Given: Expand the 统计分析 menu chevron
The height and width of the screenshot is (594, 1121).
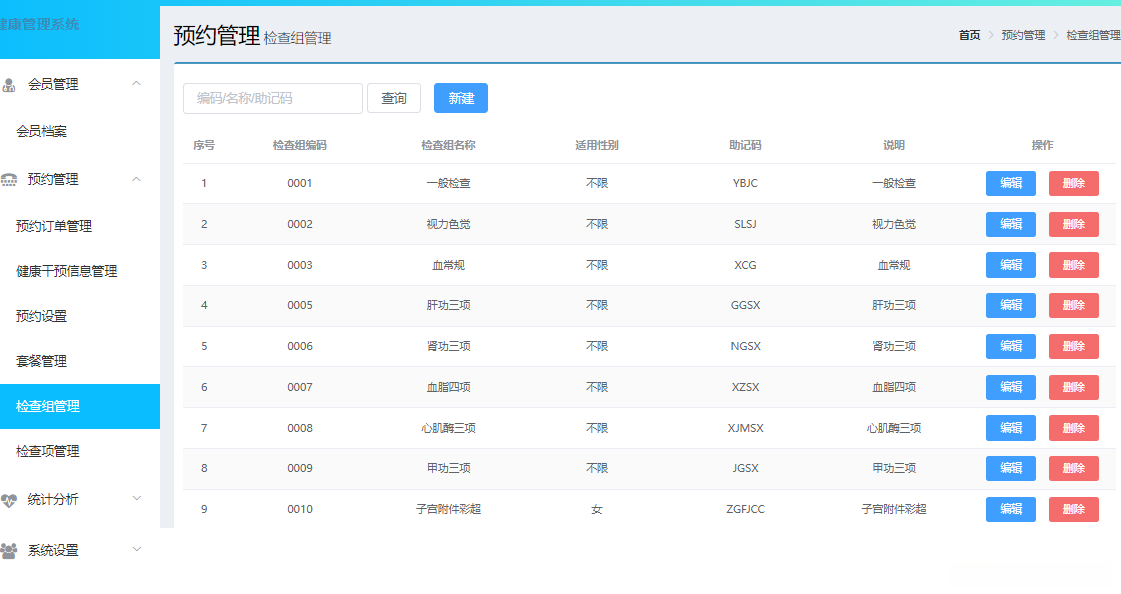Looking at the screenshot, I should 137,498.
